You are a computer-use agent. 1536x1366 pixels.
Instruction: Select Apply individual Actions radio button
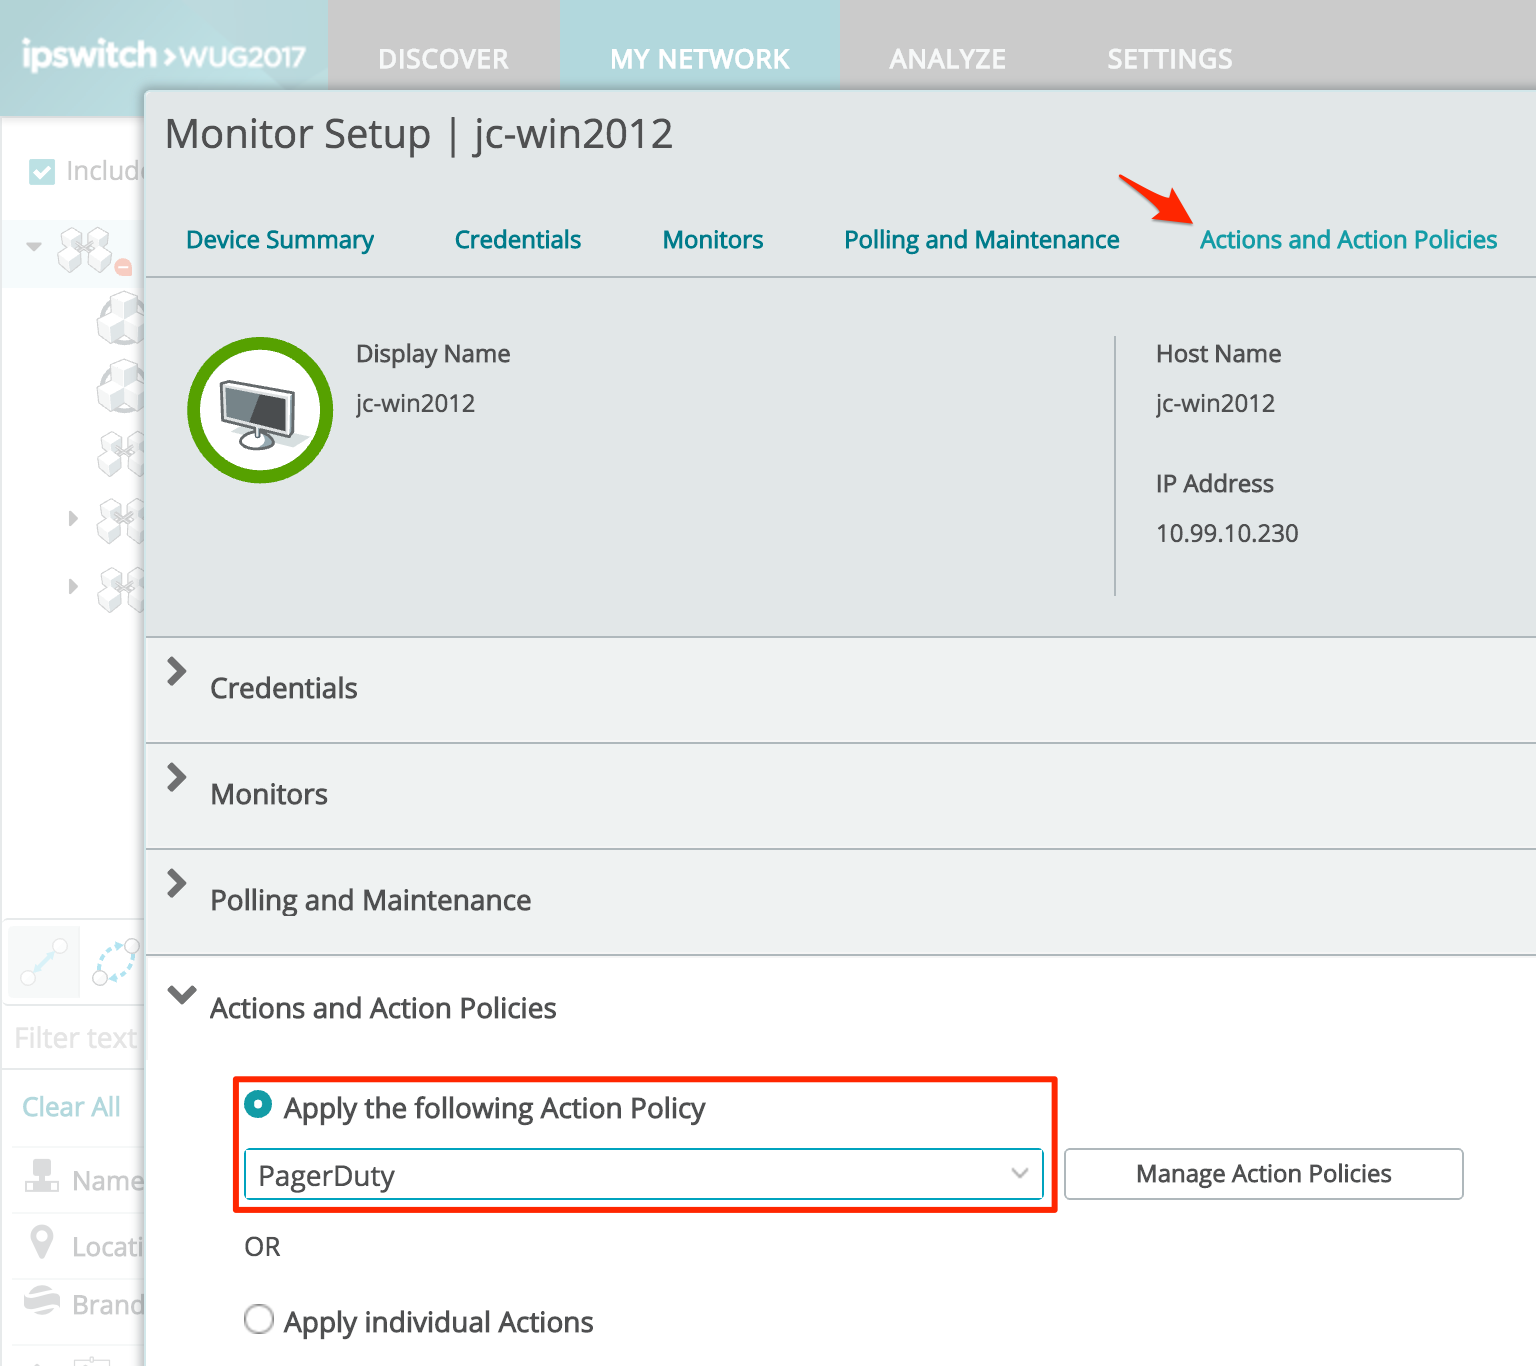[x=259, y=1320]
